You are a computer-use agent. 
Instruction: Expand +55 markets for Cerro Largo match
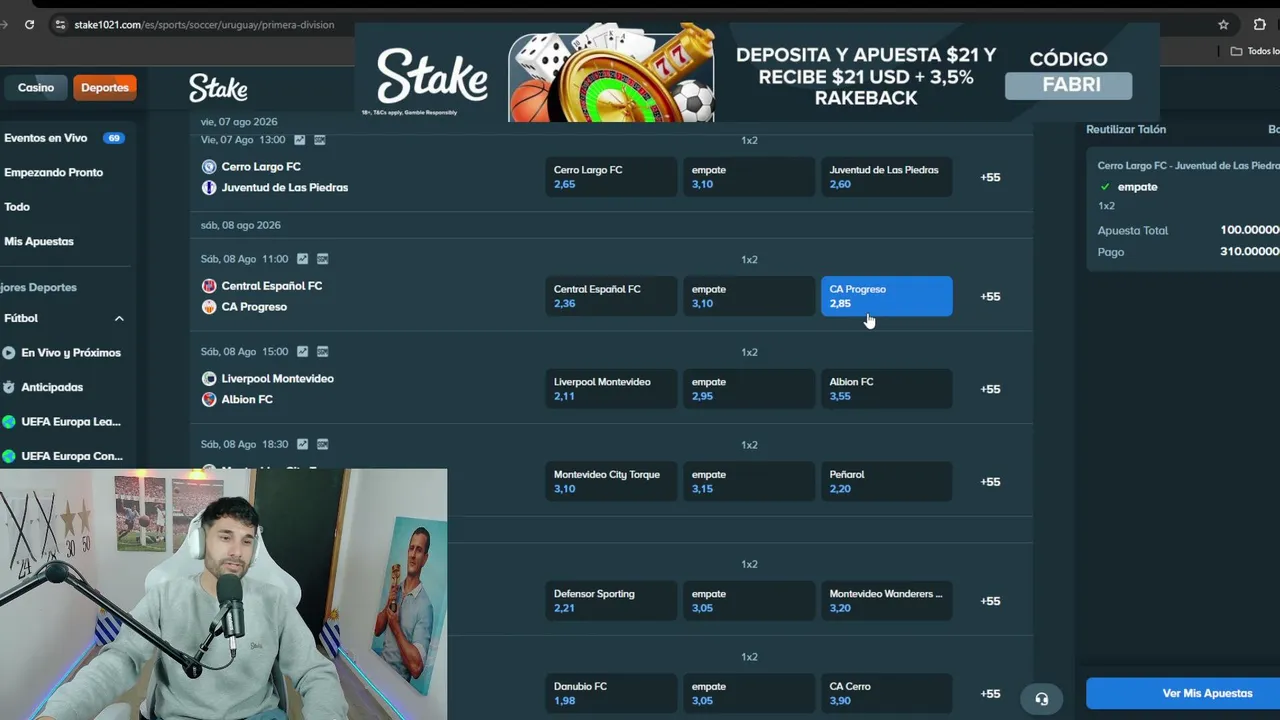click(x=990, y=177)
